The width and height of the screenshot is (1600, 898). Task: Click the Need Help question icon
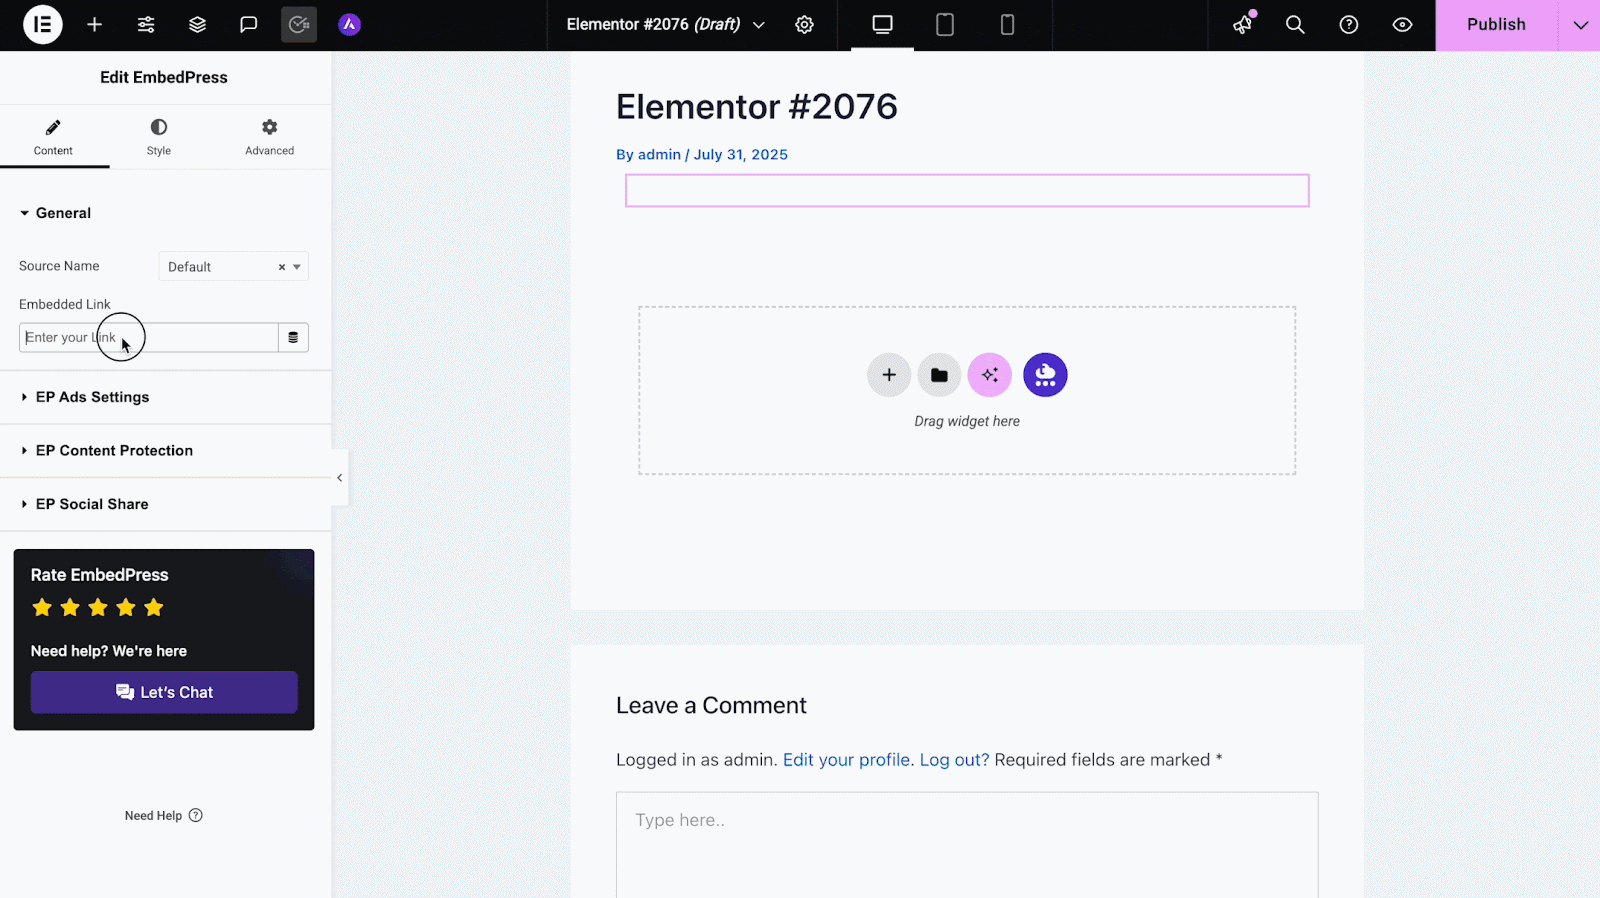tap(196, 815)
